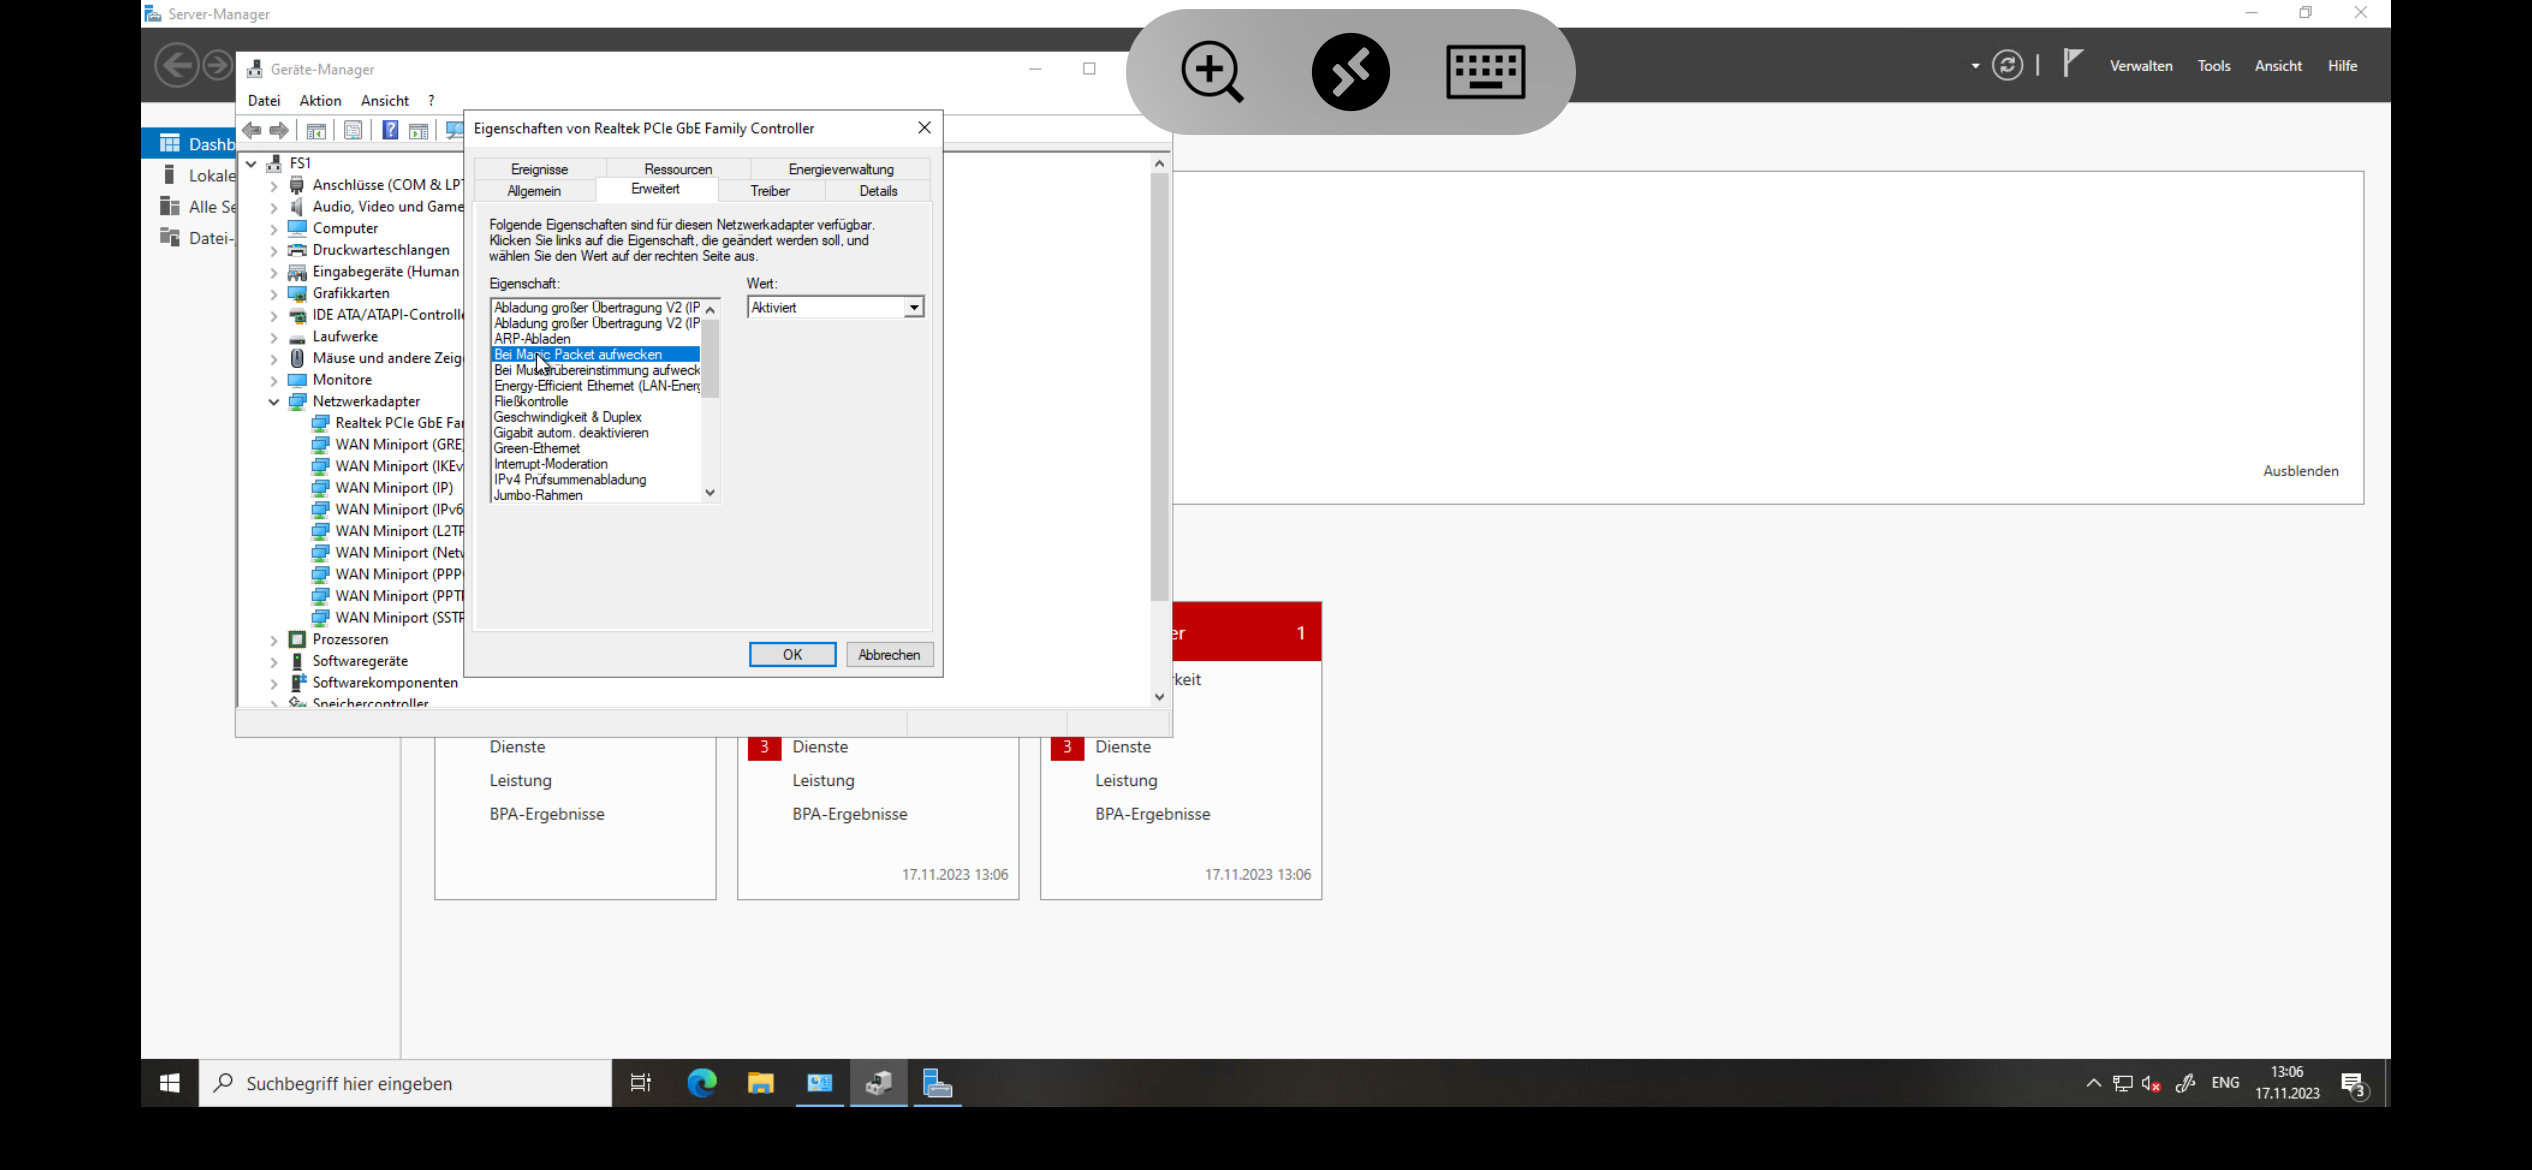Open Microsoft Edge from taskbar
This screenshot has height=1170, width=2532.
point(702,1083)
